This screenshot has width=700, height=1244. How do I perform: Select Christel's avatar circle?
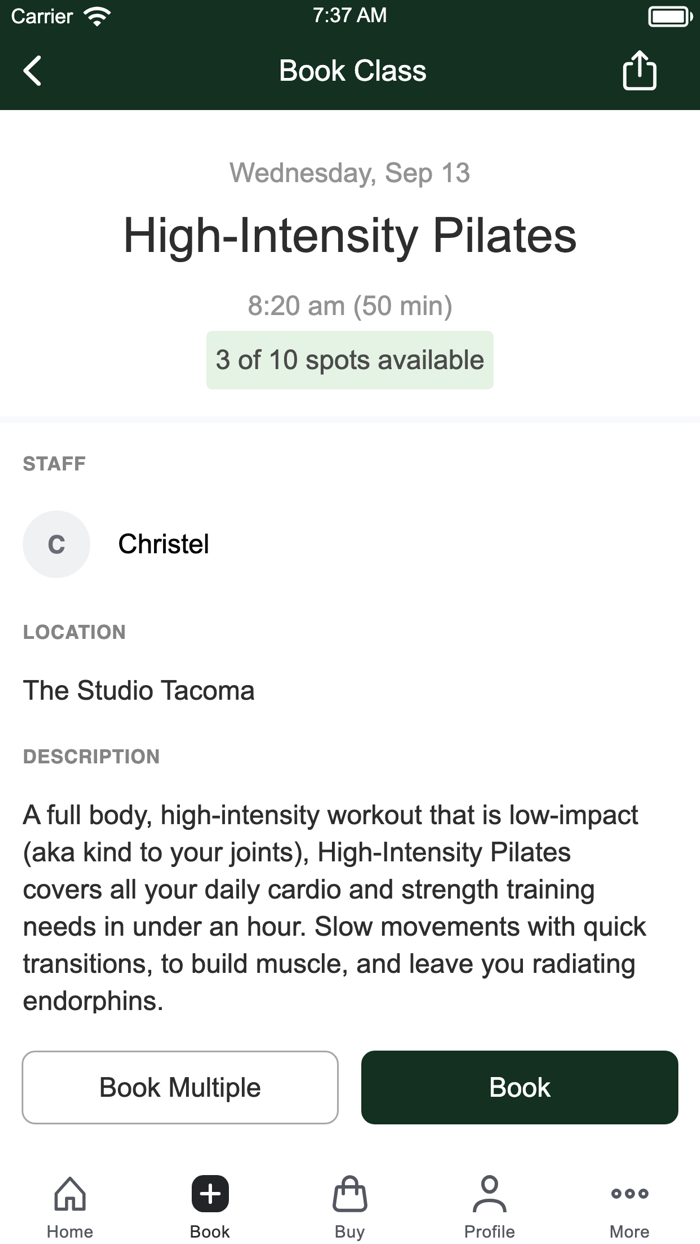coord(56,544)
